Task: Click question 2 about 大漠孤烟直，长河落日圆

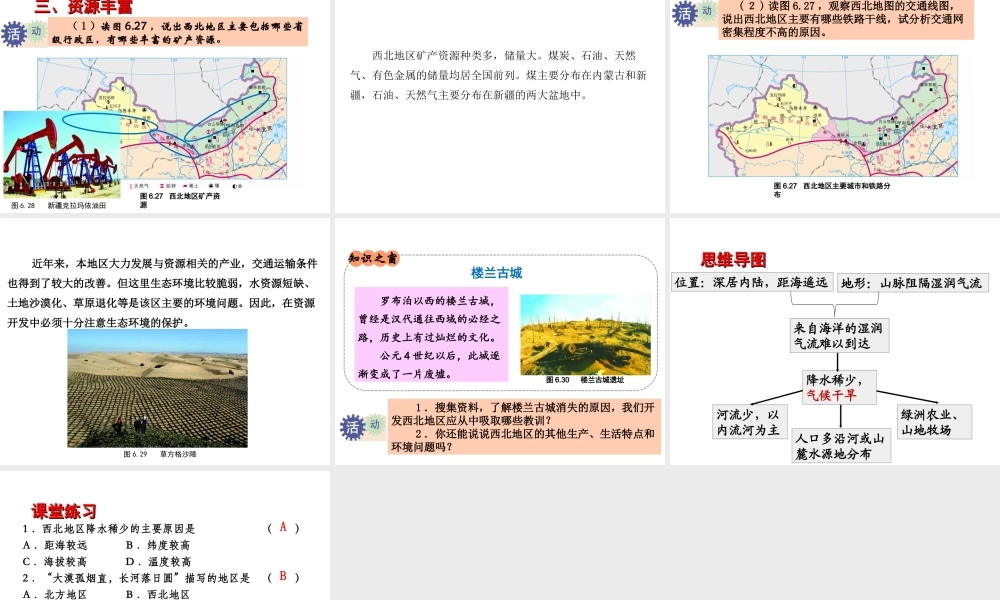Action: click(x=136, y=578)
